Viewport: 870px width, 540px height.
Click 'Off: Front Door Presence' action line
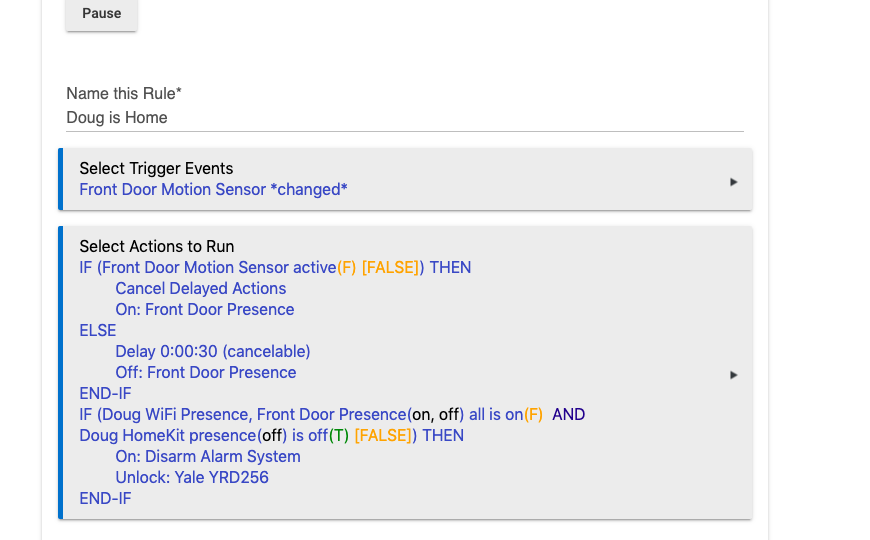(205, 373)
